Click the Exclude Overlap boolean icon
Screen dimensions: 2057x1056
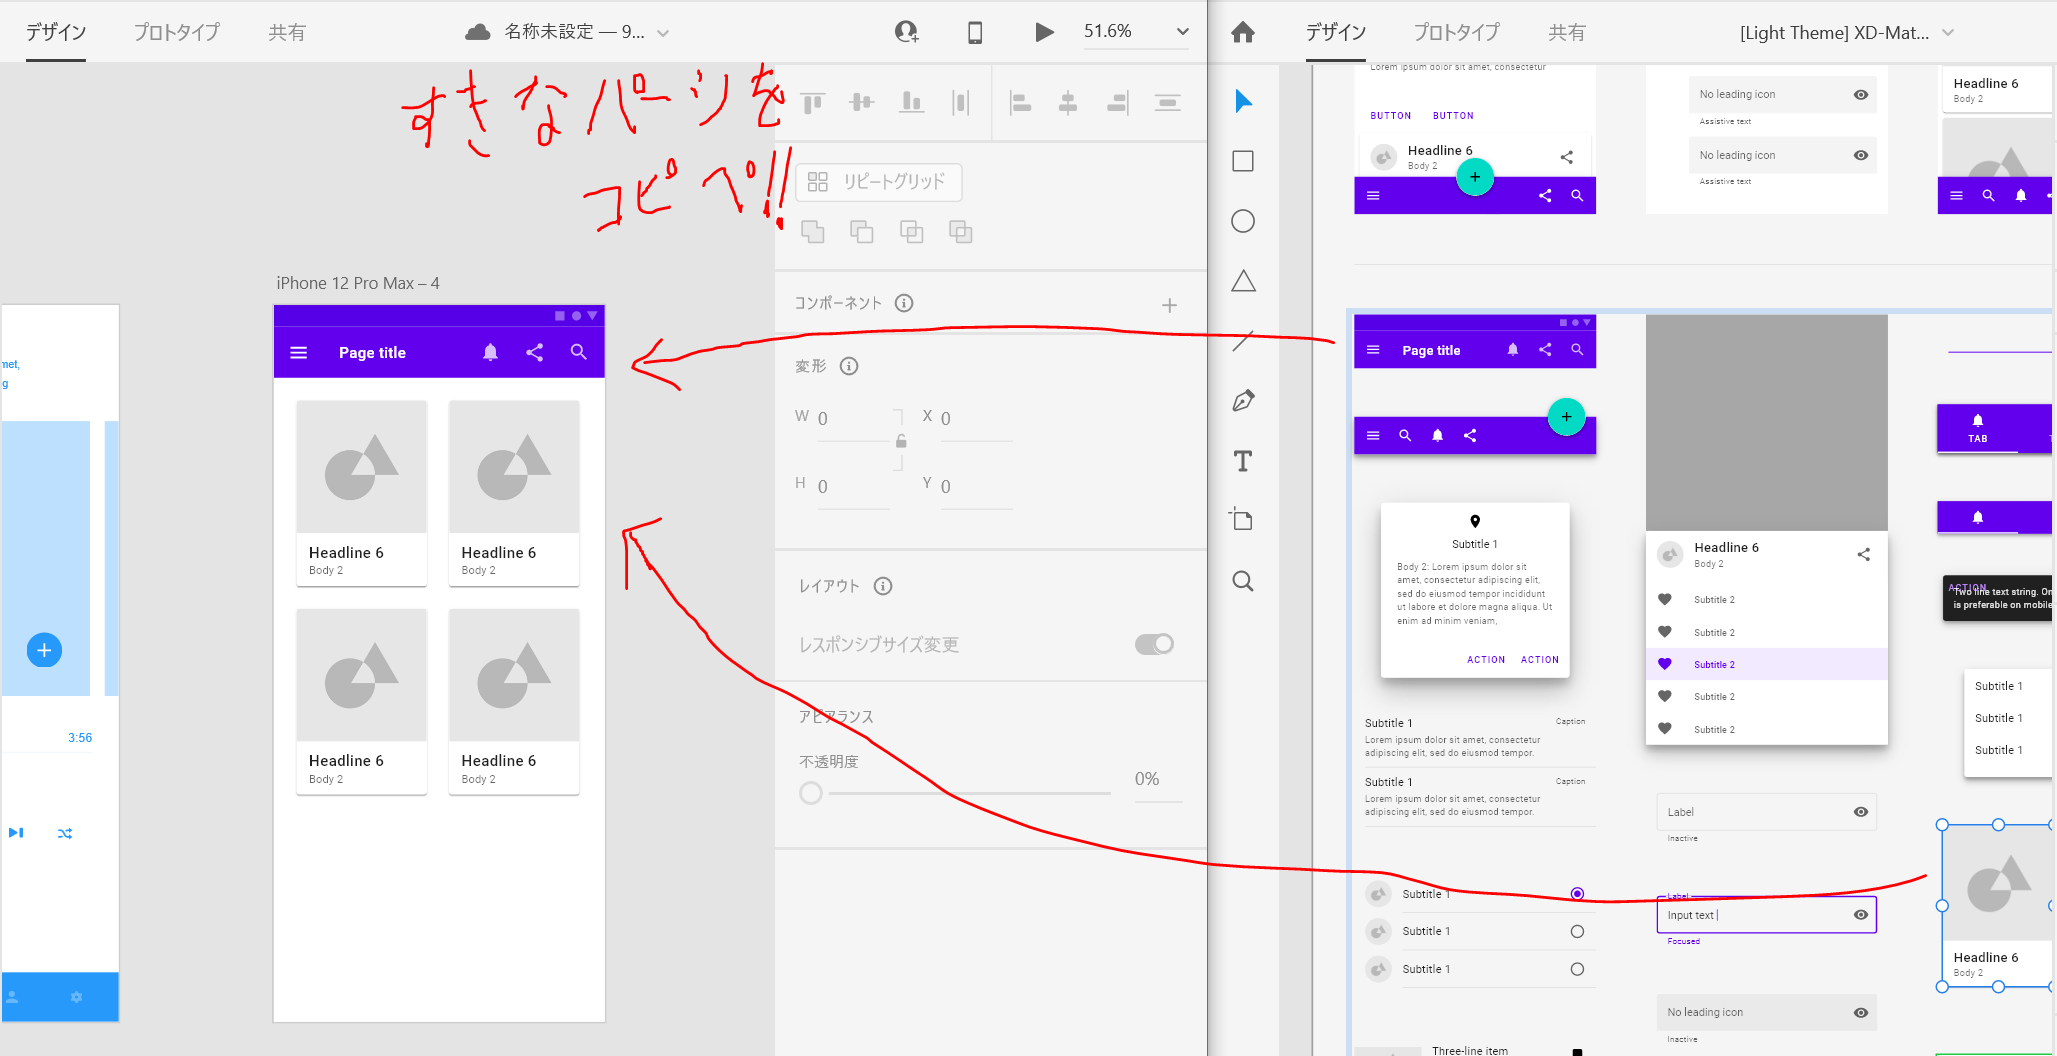pos(961,232)
